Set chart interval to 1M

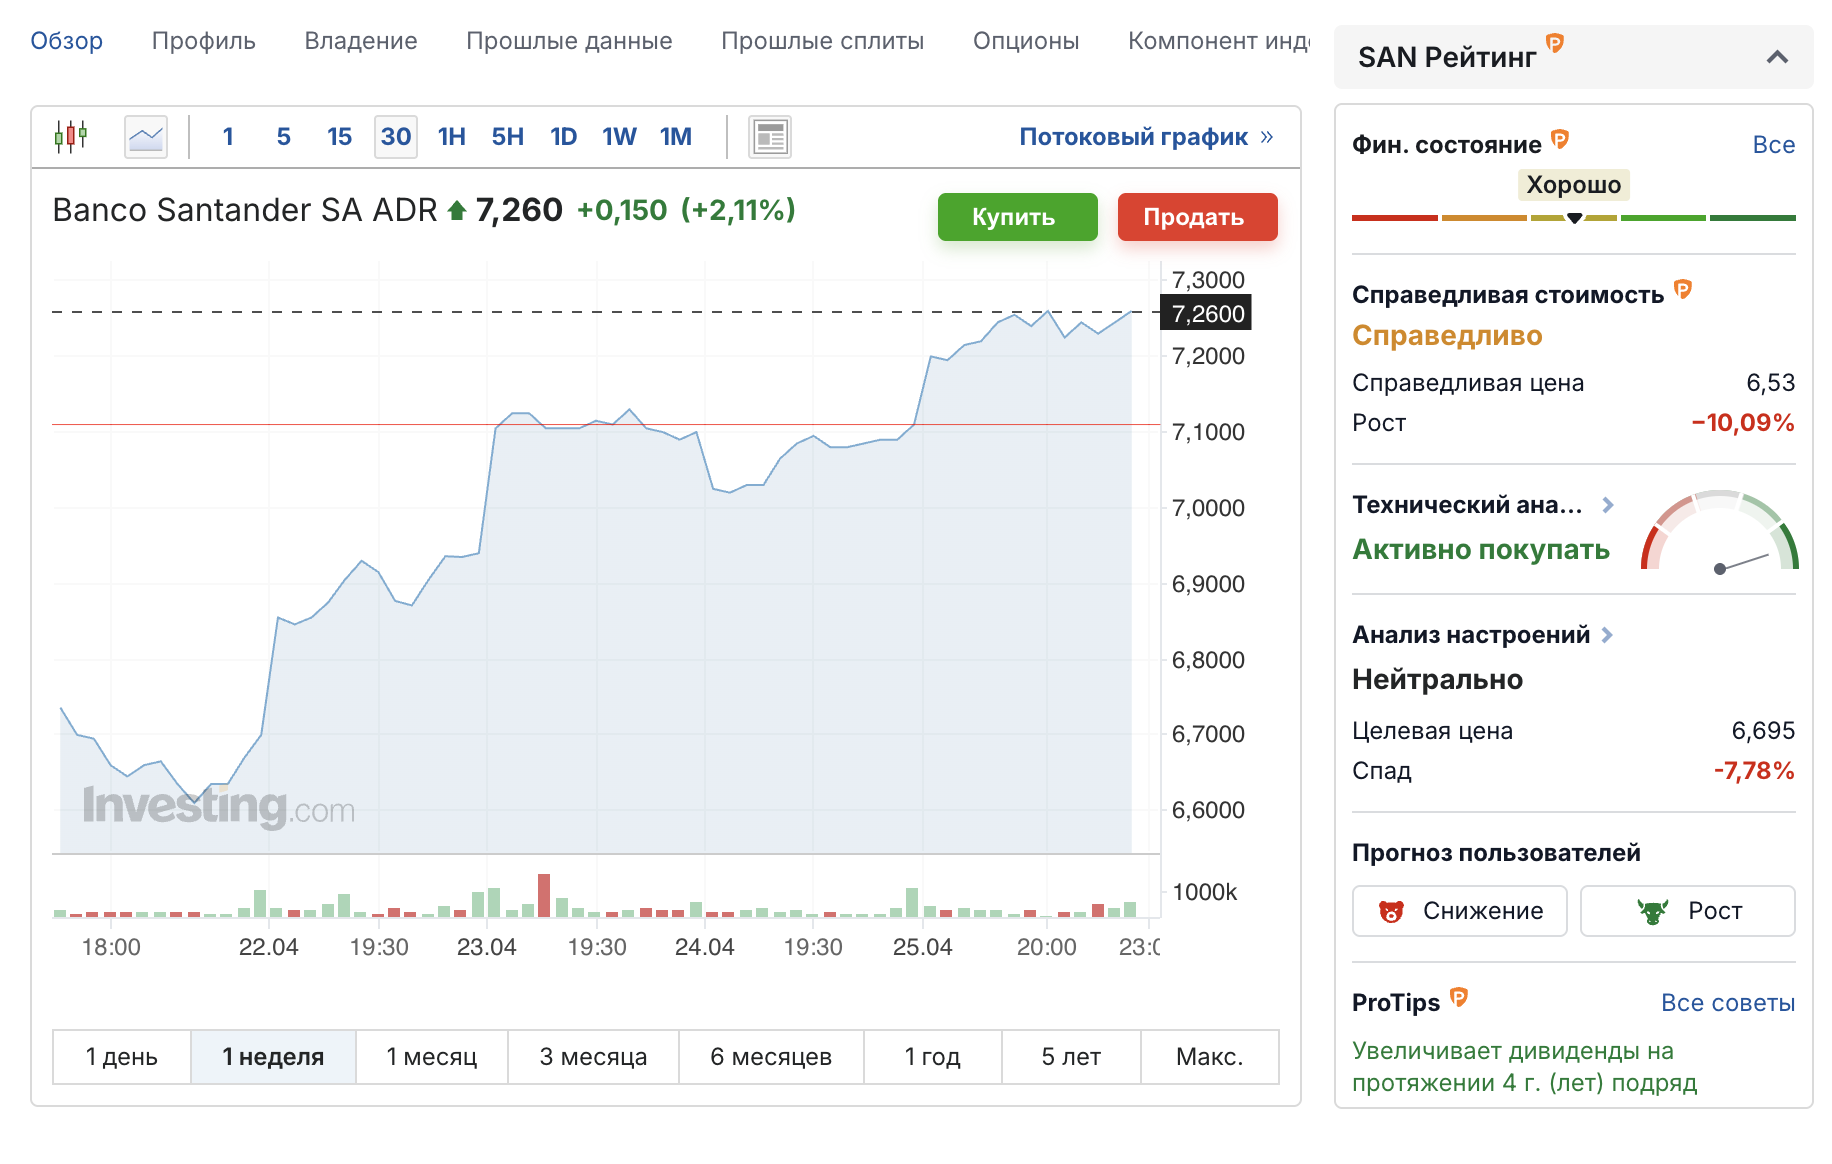[x=676, y=137]
